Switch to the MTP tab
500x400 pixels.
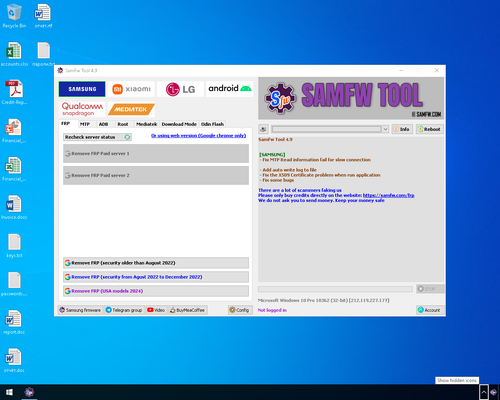(x=85, y=124)
